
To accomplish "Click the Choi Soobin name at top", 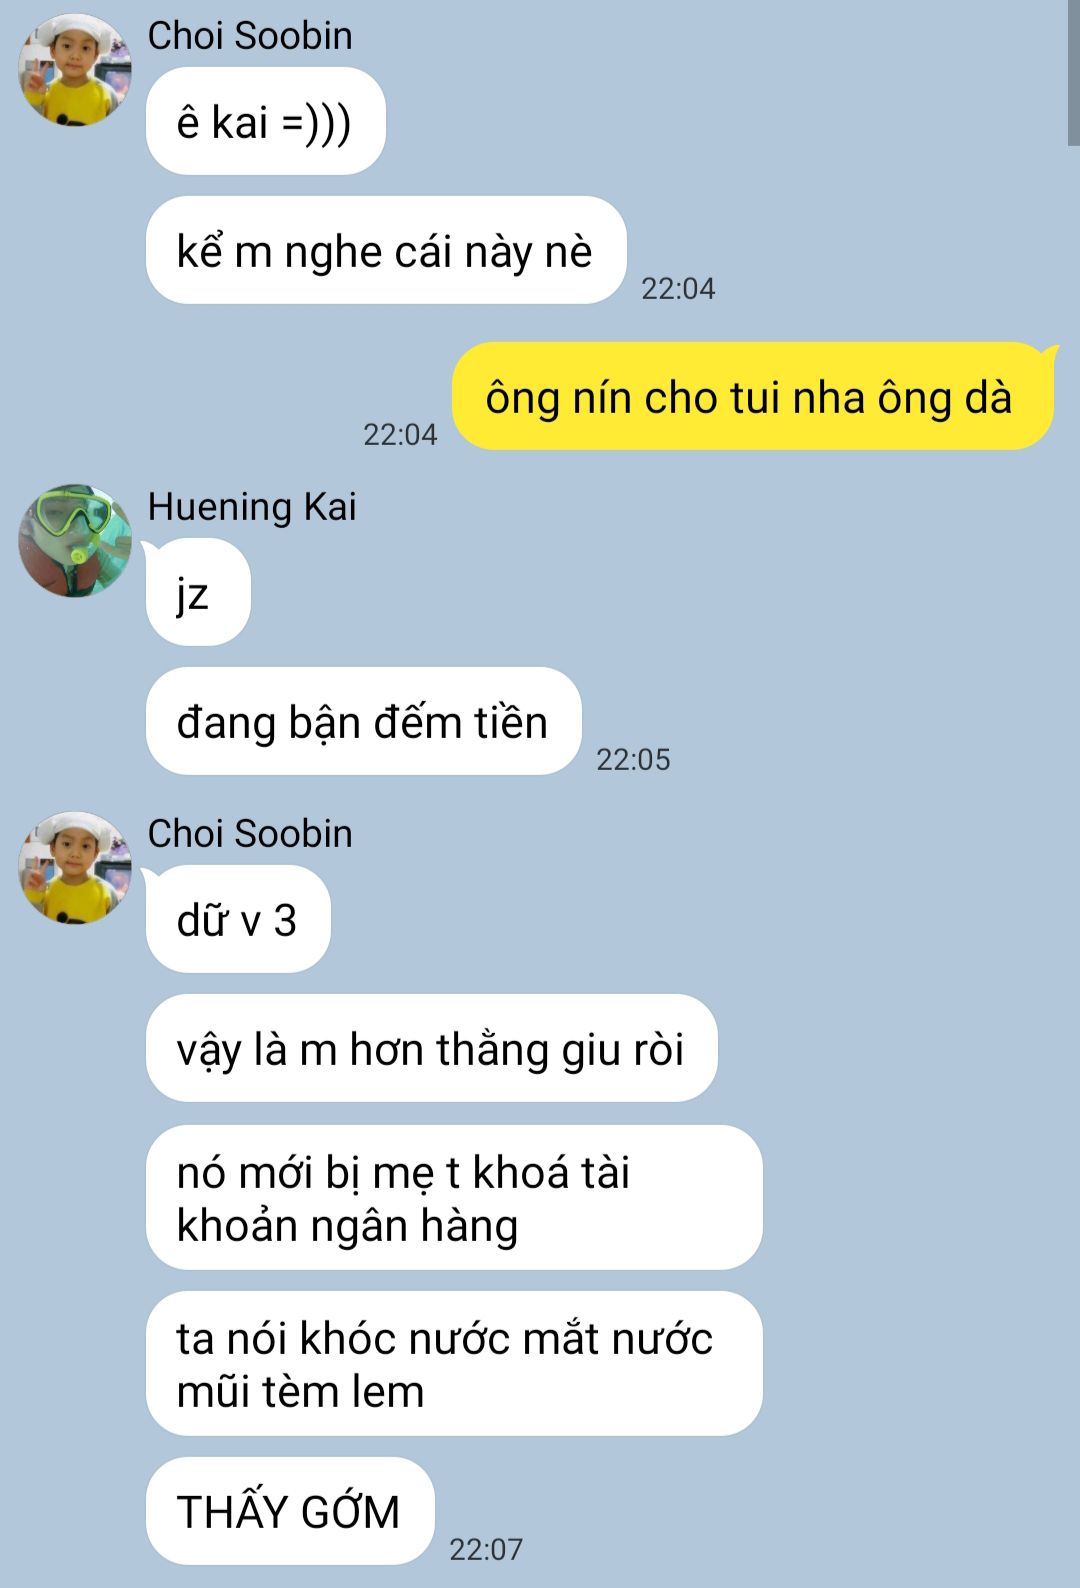I will click(x=250, y=36).
